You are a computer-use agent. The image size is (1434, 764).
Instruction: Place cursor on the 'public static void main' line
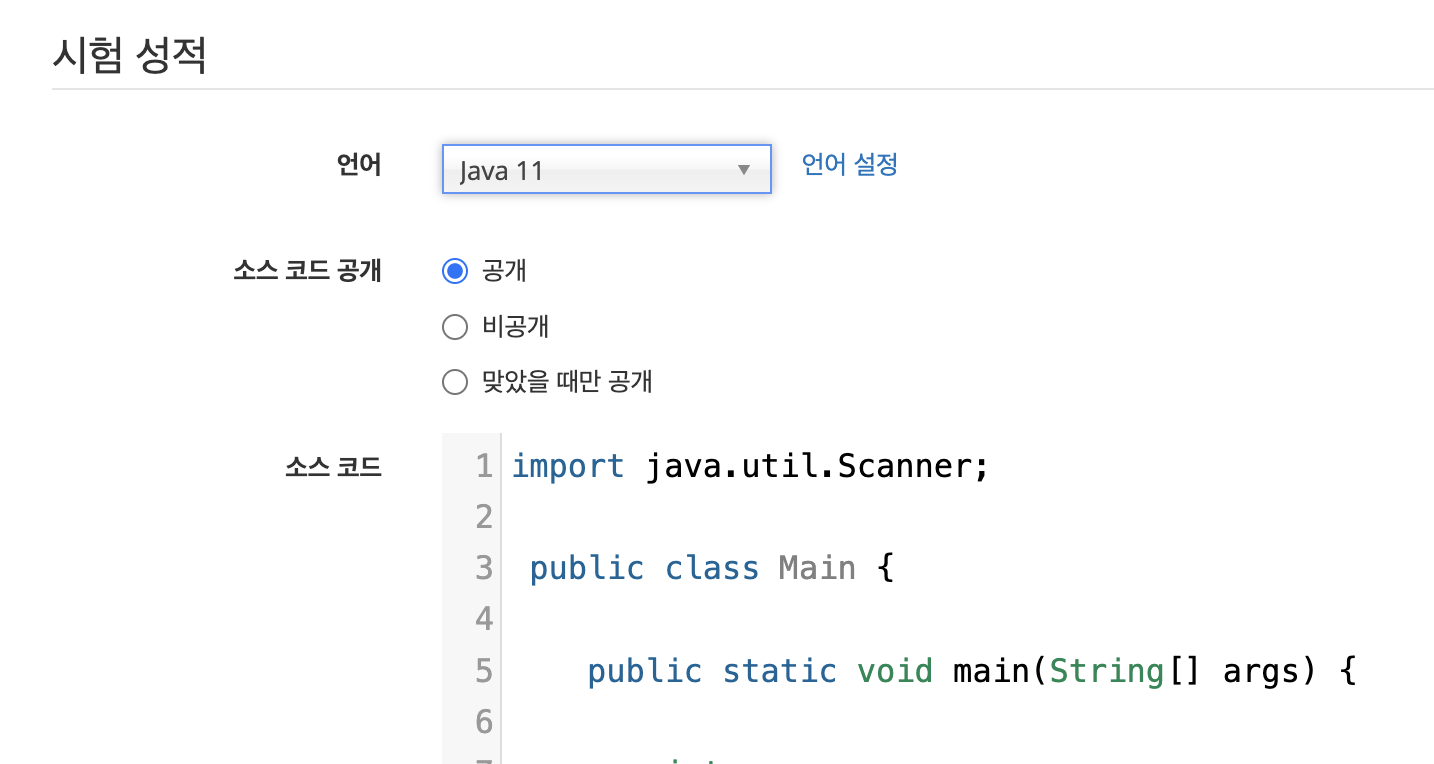[x=971, y=670]
